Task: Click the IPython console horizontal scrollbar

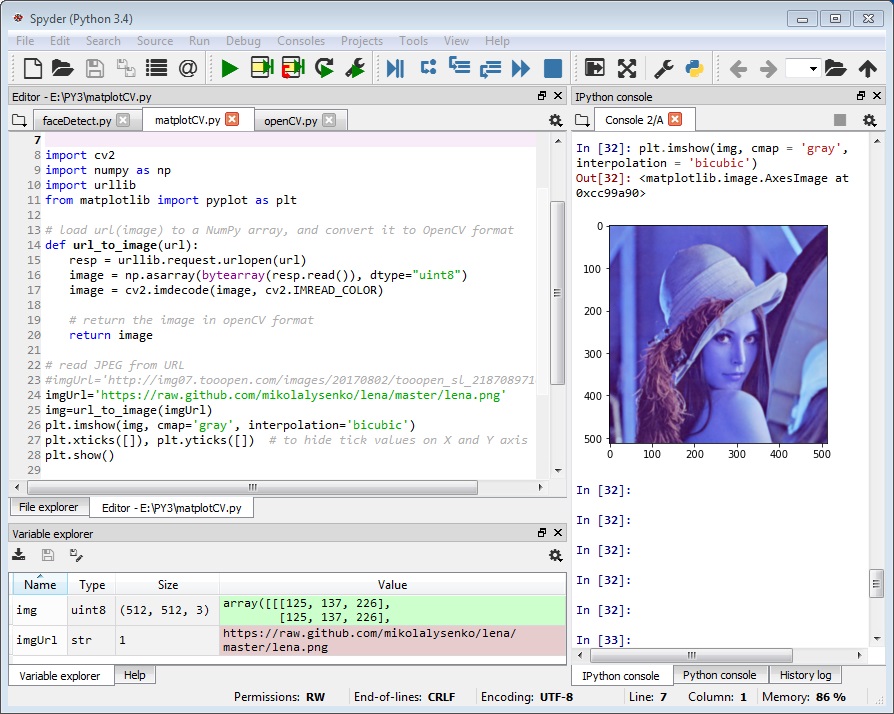Action: click(691, 655)
